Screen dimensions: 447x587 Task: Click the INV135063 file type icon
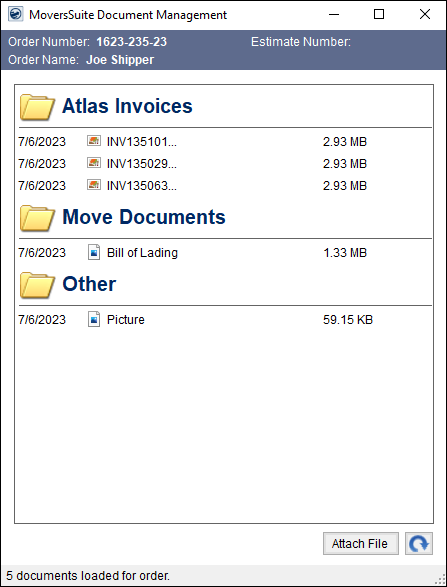(x=94, y=185)
